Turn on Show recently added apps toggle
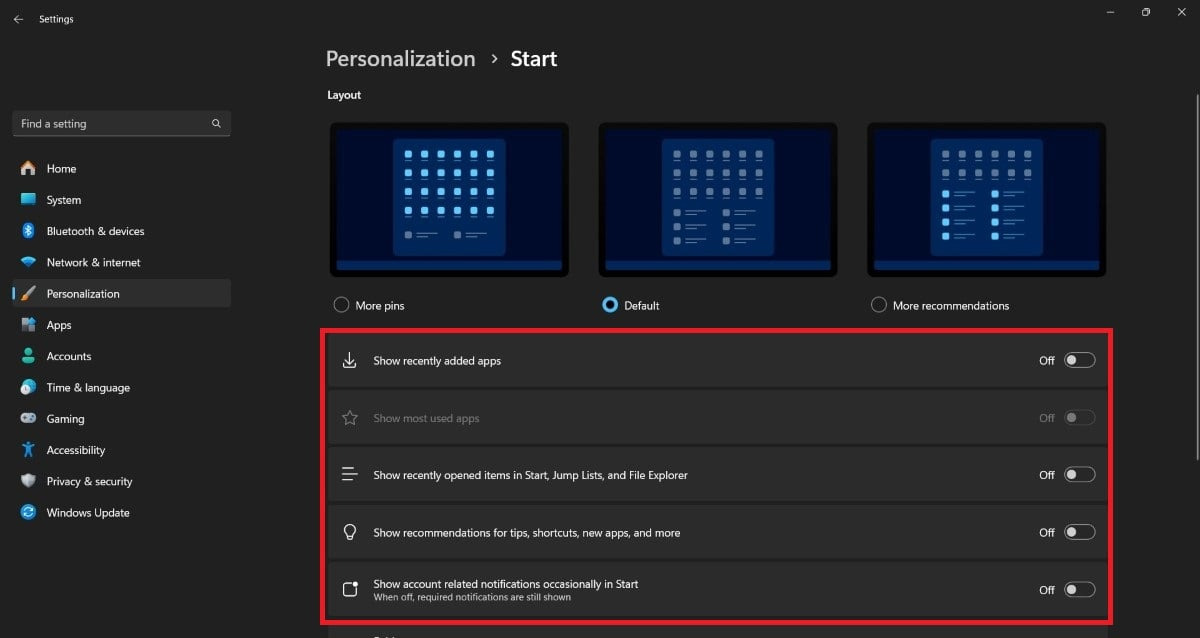Image resolution: width=1200 pixels, height=638 pixels. [1079, 360]
